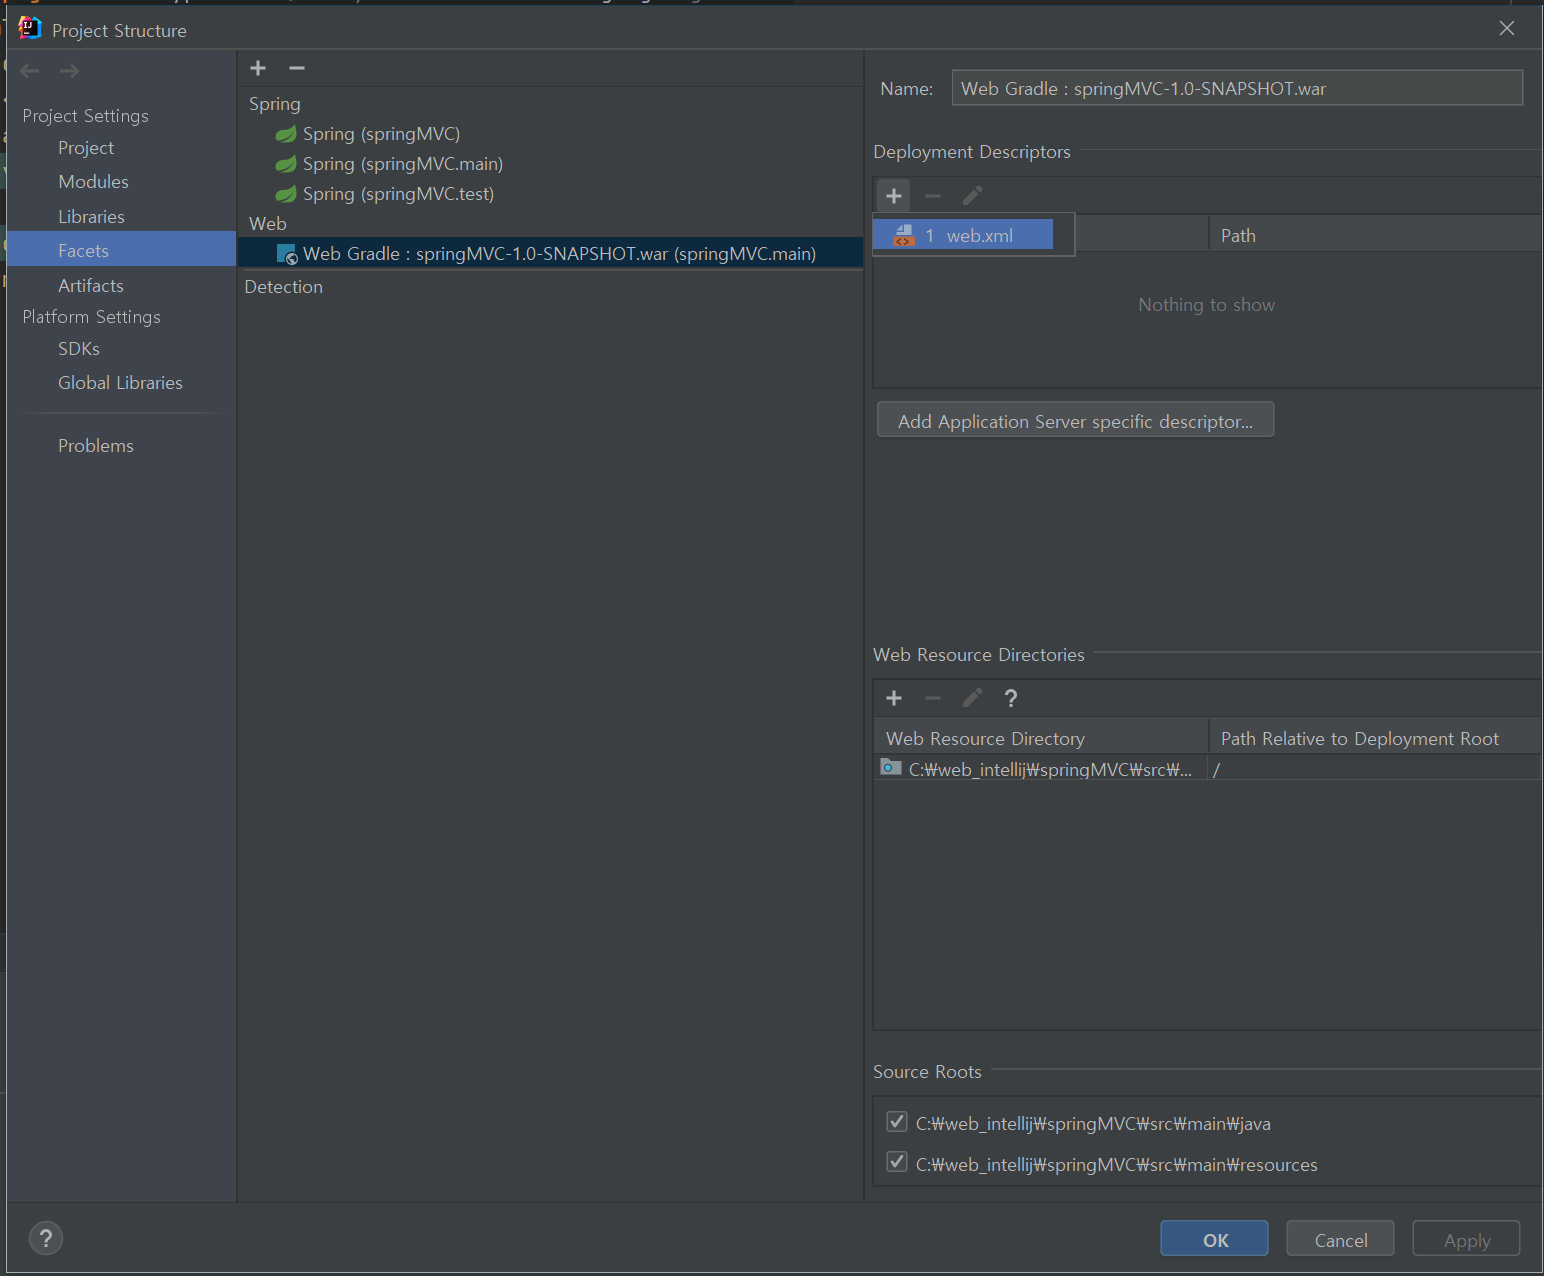Select Web Gradle springMVC-1.0-SNAPSHOT.war facet
1544x1276 pixels.
pos(551,254)
